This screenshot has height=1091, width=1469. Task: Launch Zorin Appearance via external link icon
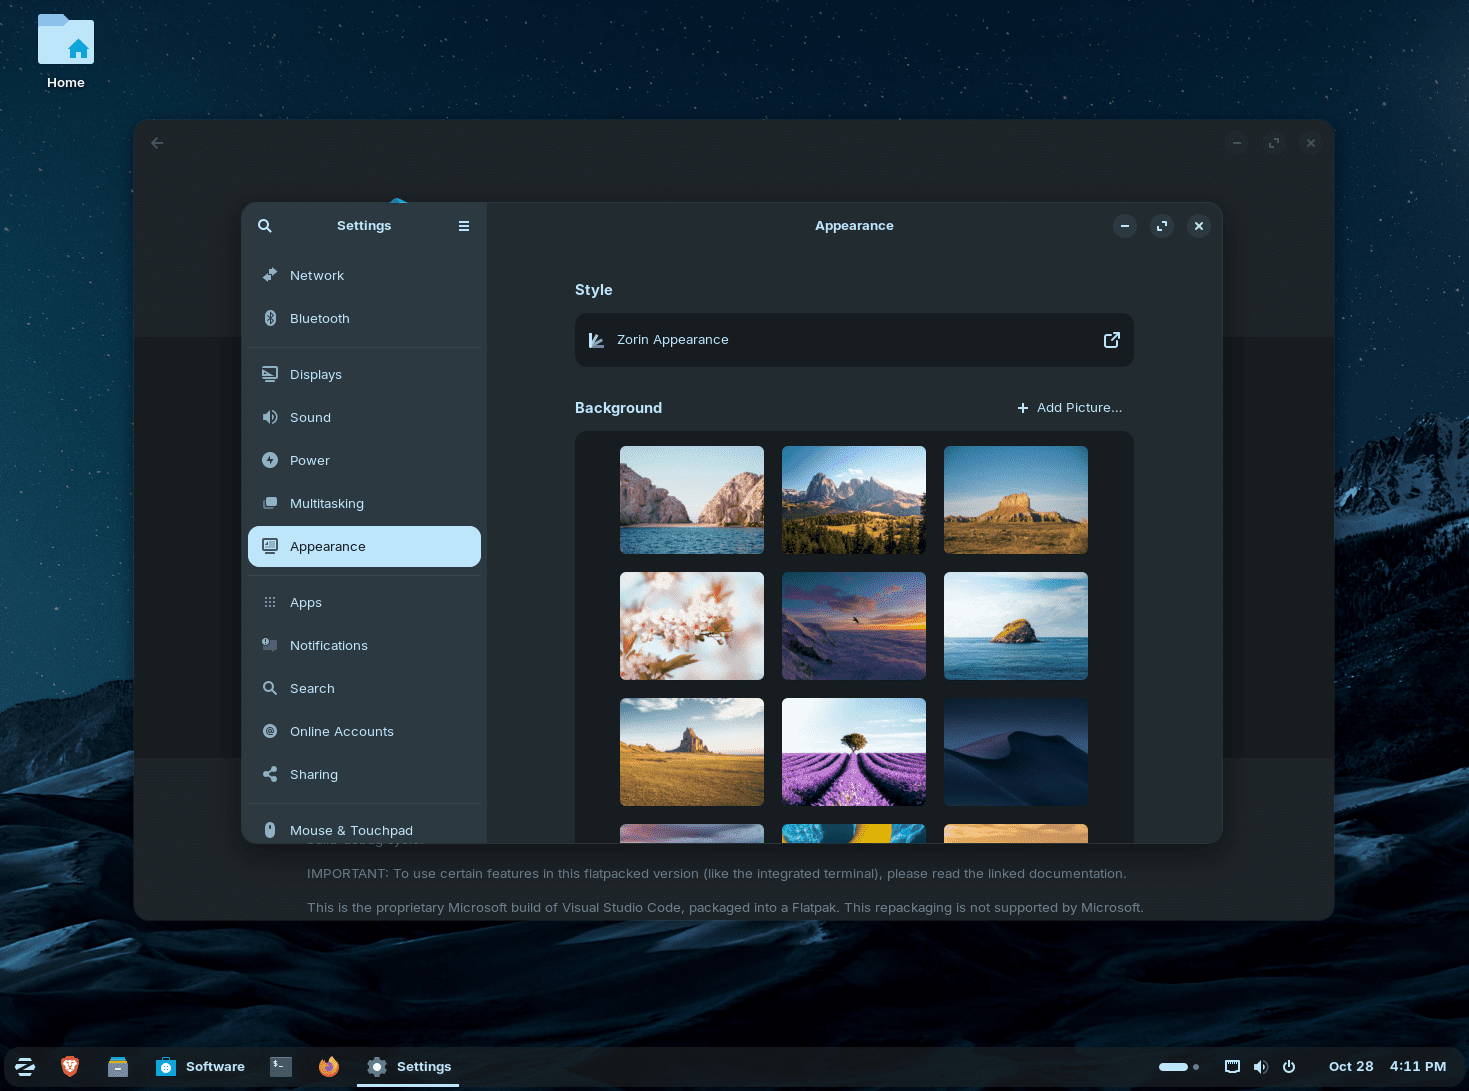click(x=1112, y=340)
